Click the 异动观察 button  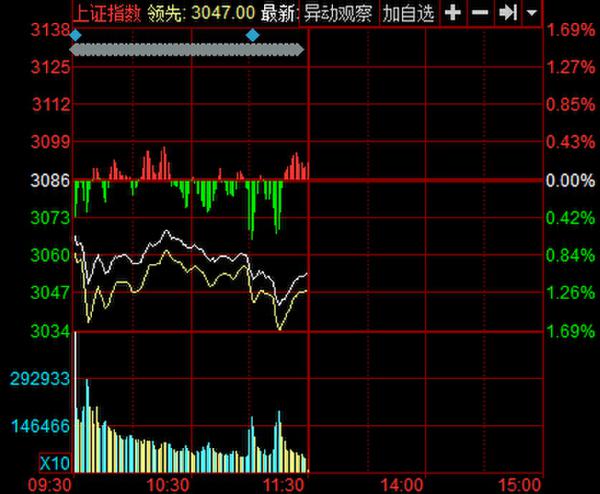point(339,13)
